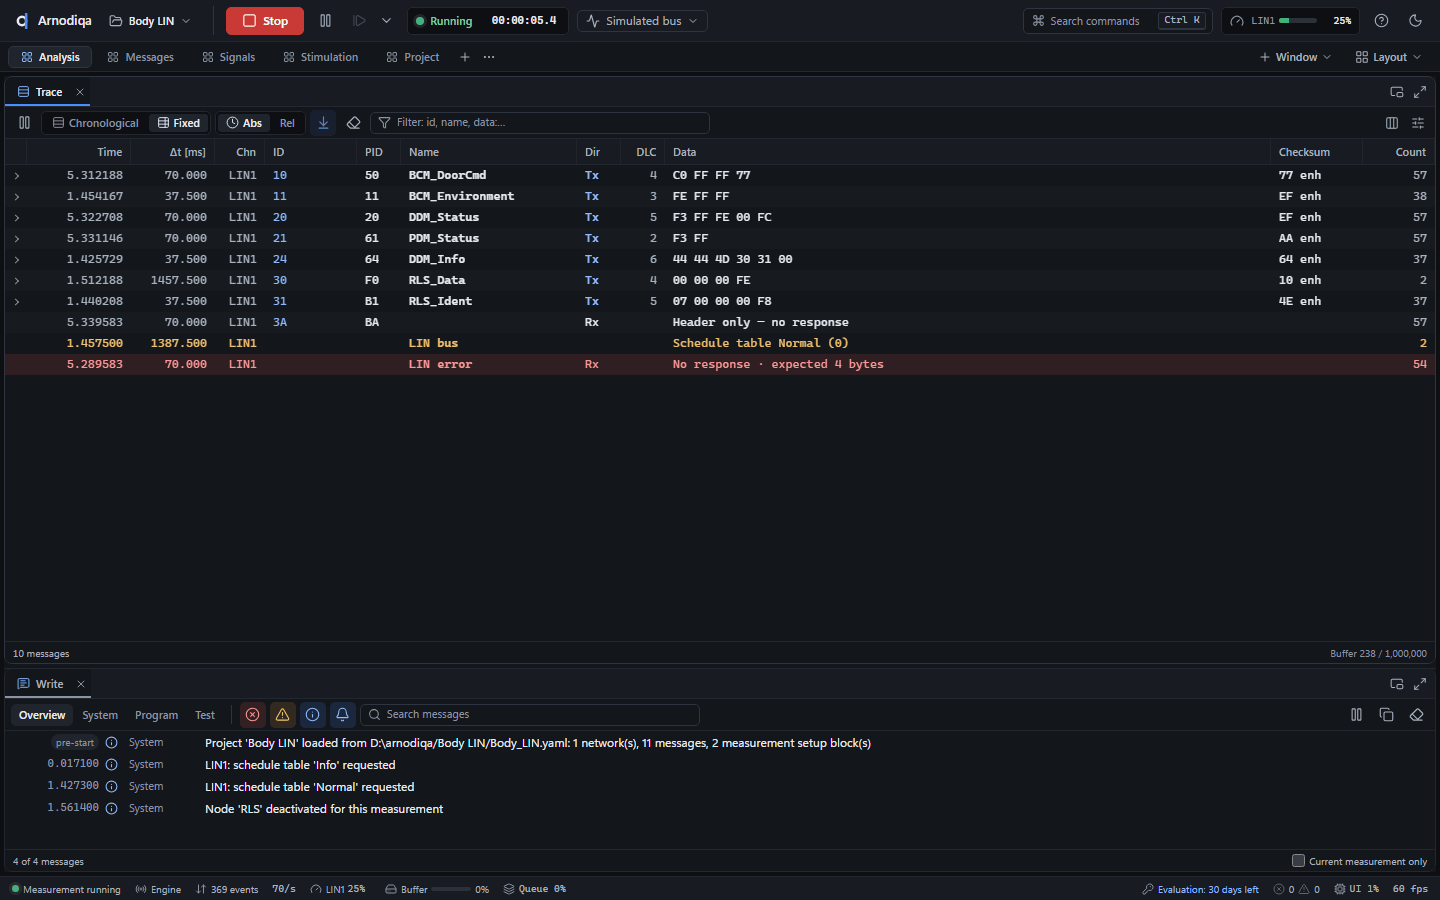1440x900 pixels.
Task: Pause the running measurement
Action: [325, 21]
